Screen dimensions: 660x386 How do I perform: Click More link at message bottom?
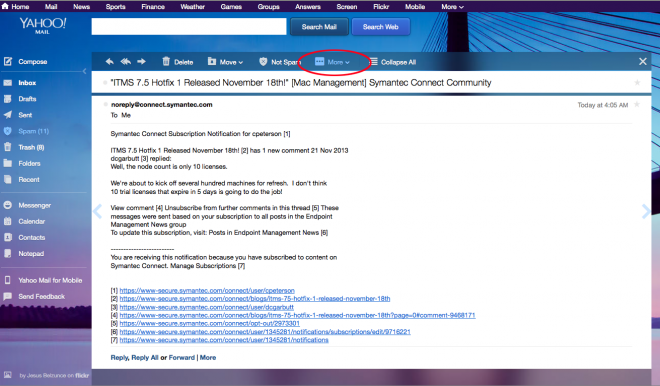208,357
